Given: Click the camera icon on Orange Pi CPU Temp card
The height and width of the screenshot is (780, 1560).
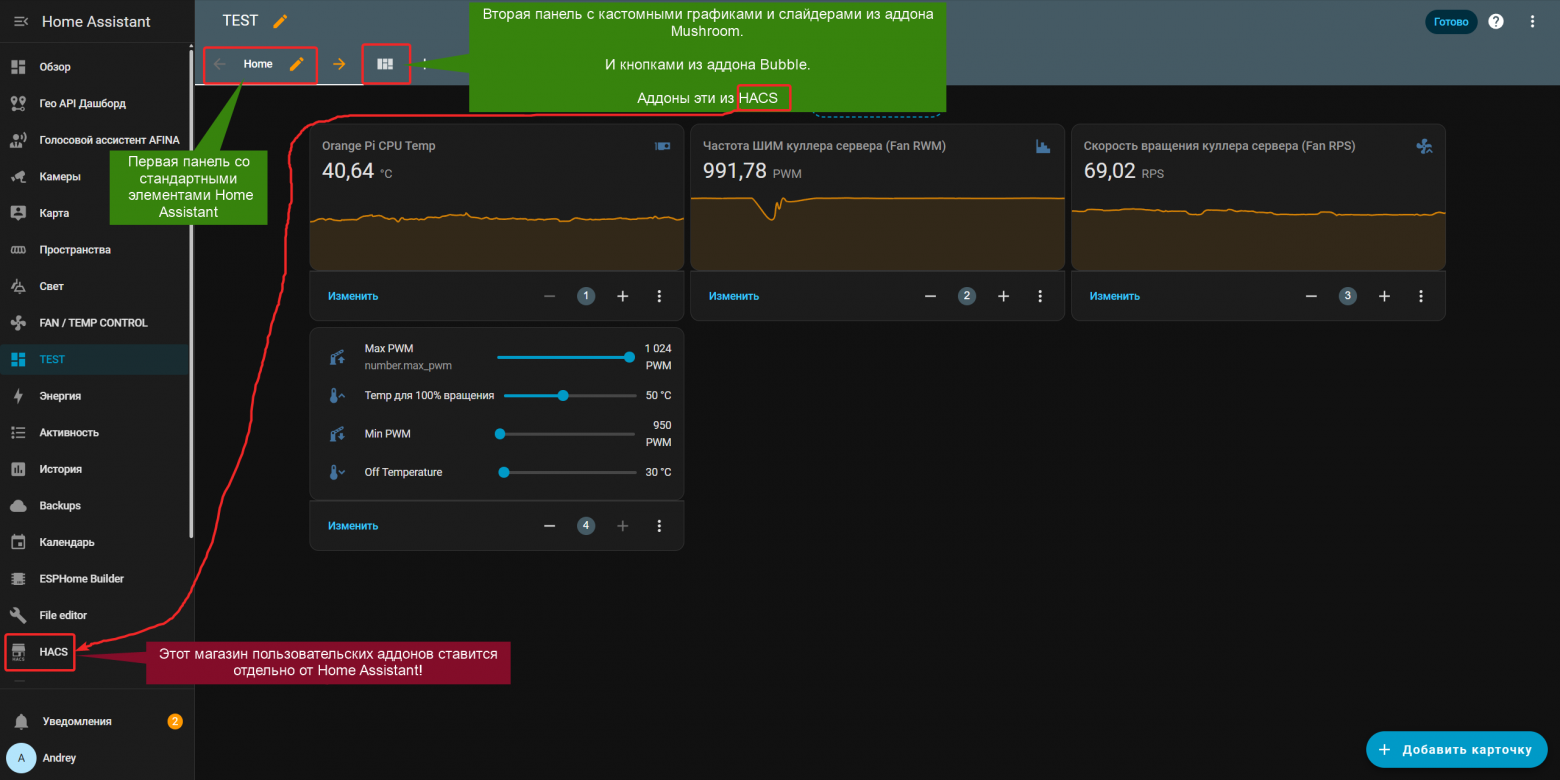Looking at the screenshot, I should click(661, 146).
